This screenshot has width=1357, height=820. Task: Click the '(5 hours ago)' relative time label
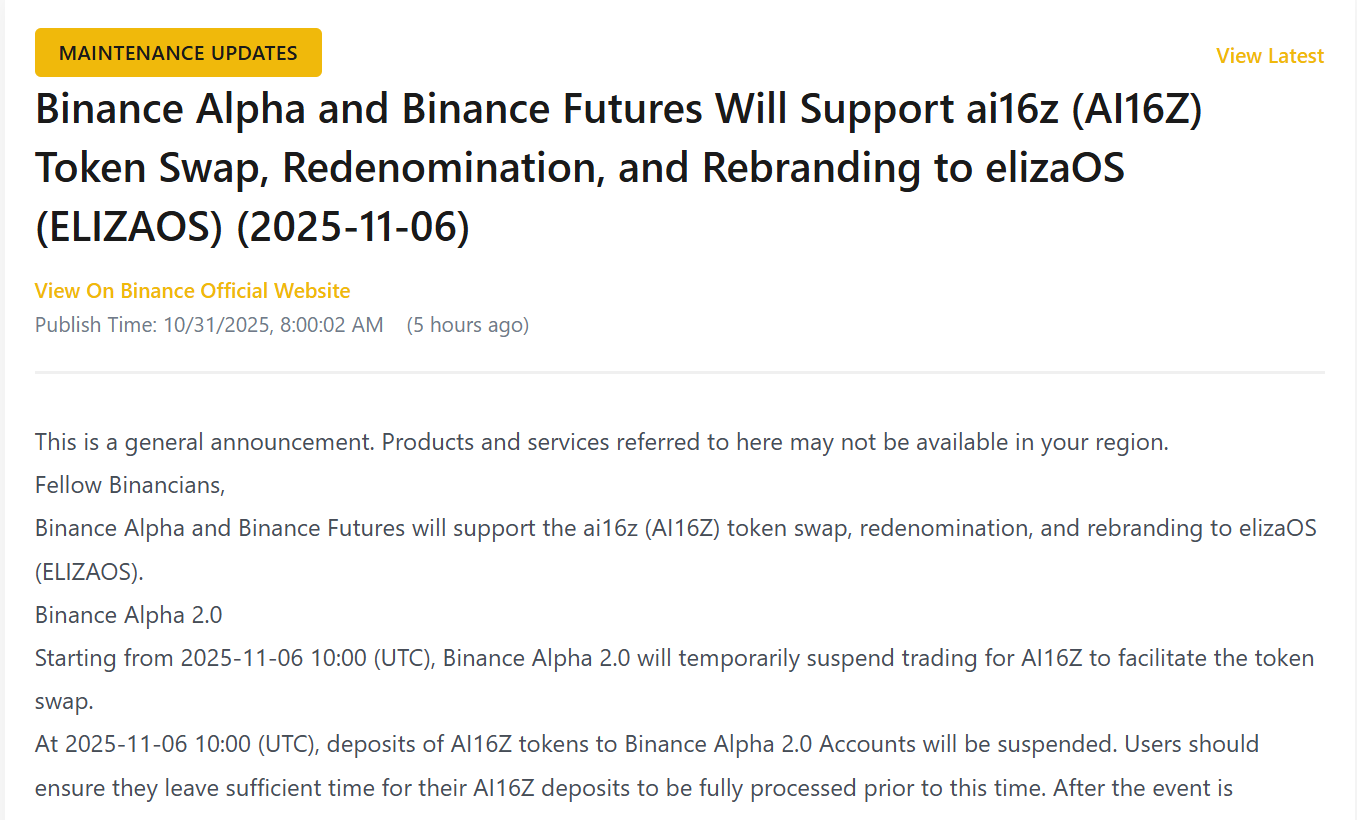pos(467,324)
